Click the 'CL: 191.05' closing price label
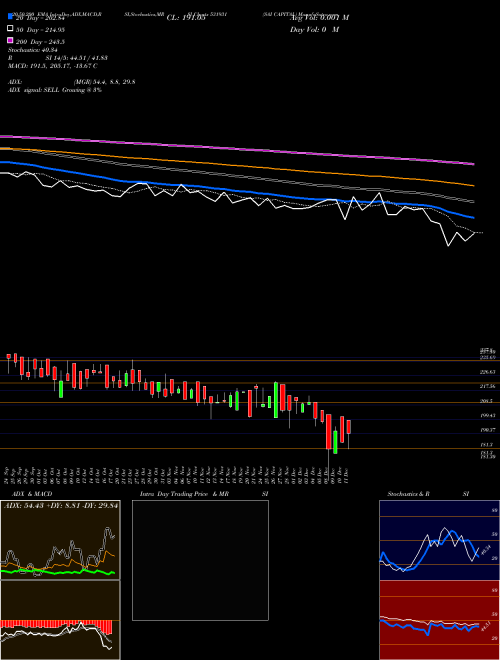500x660 pixels. [x=186, y=18]
